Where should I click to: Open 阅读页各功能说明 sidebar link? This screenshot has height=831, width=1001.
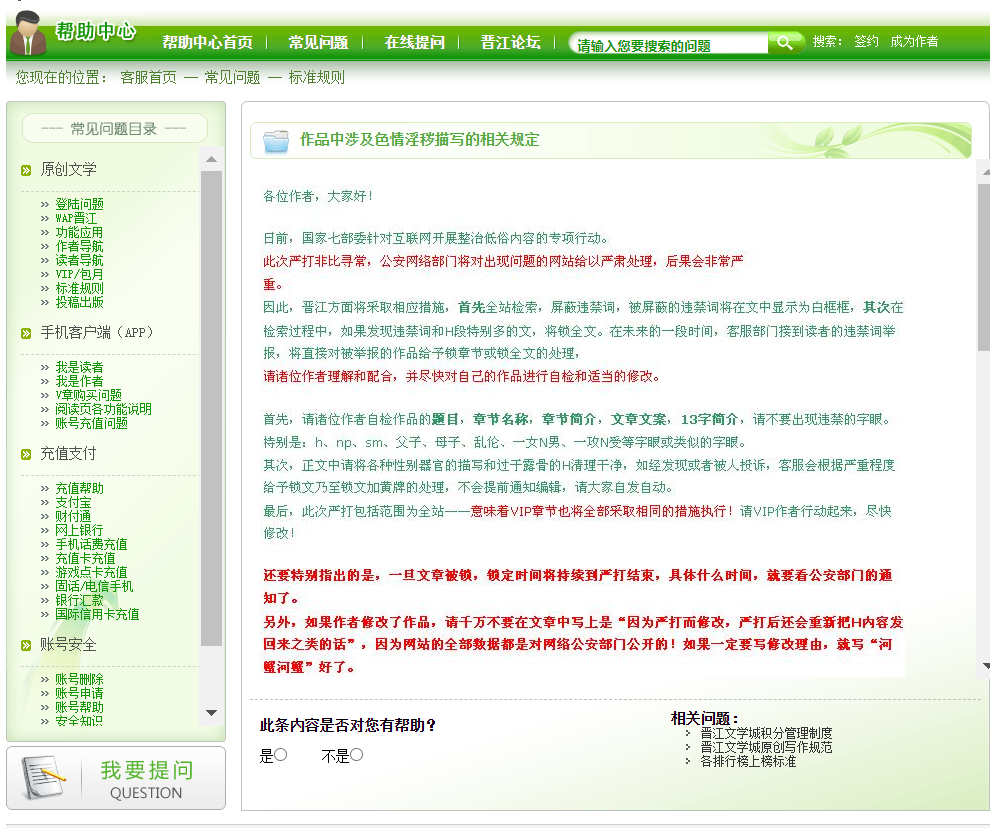pos(103,410)
